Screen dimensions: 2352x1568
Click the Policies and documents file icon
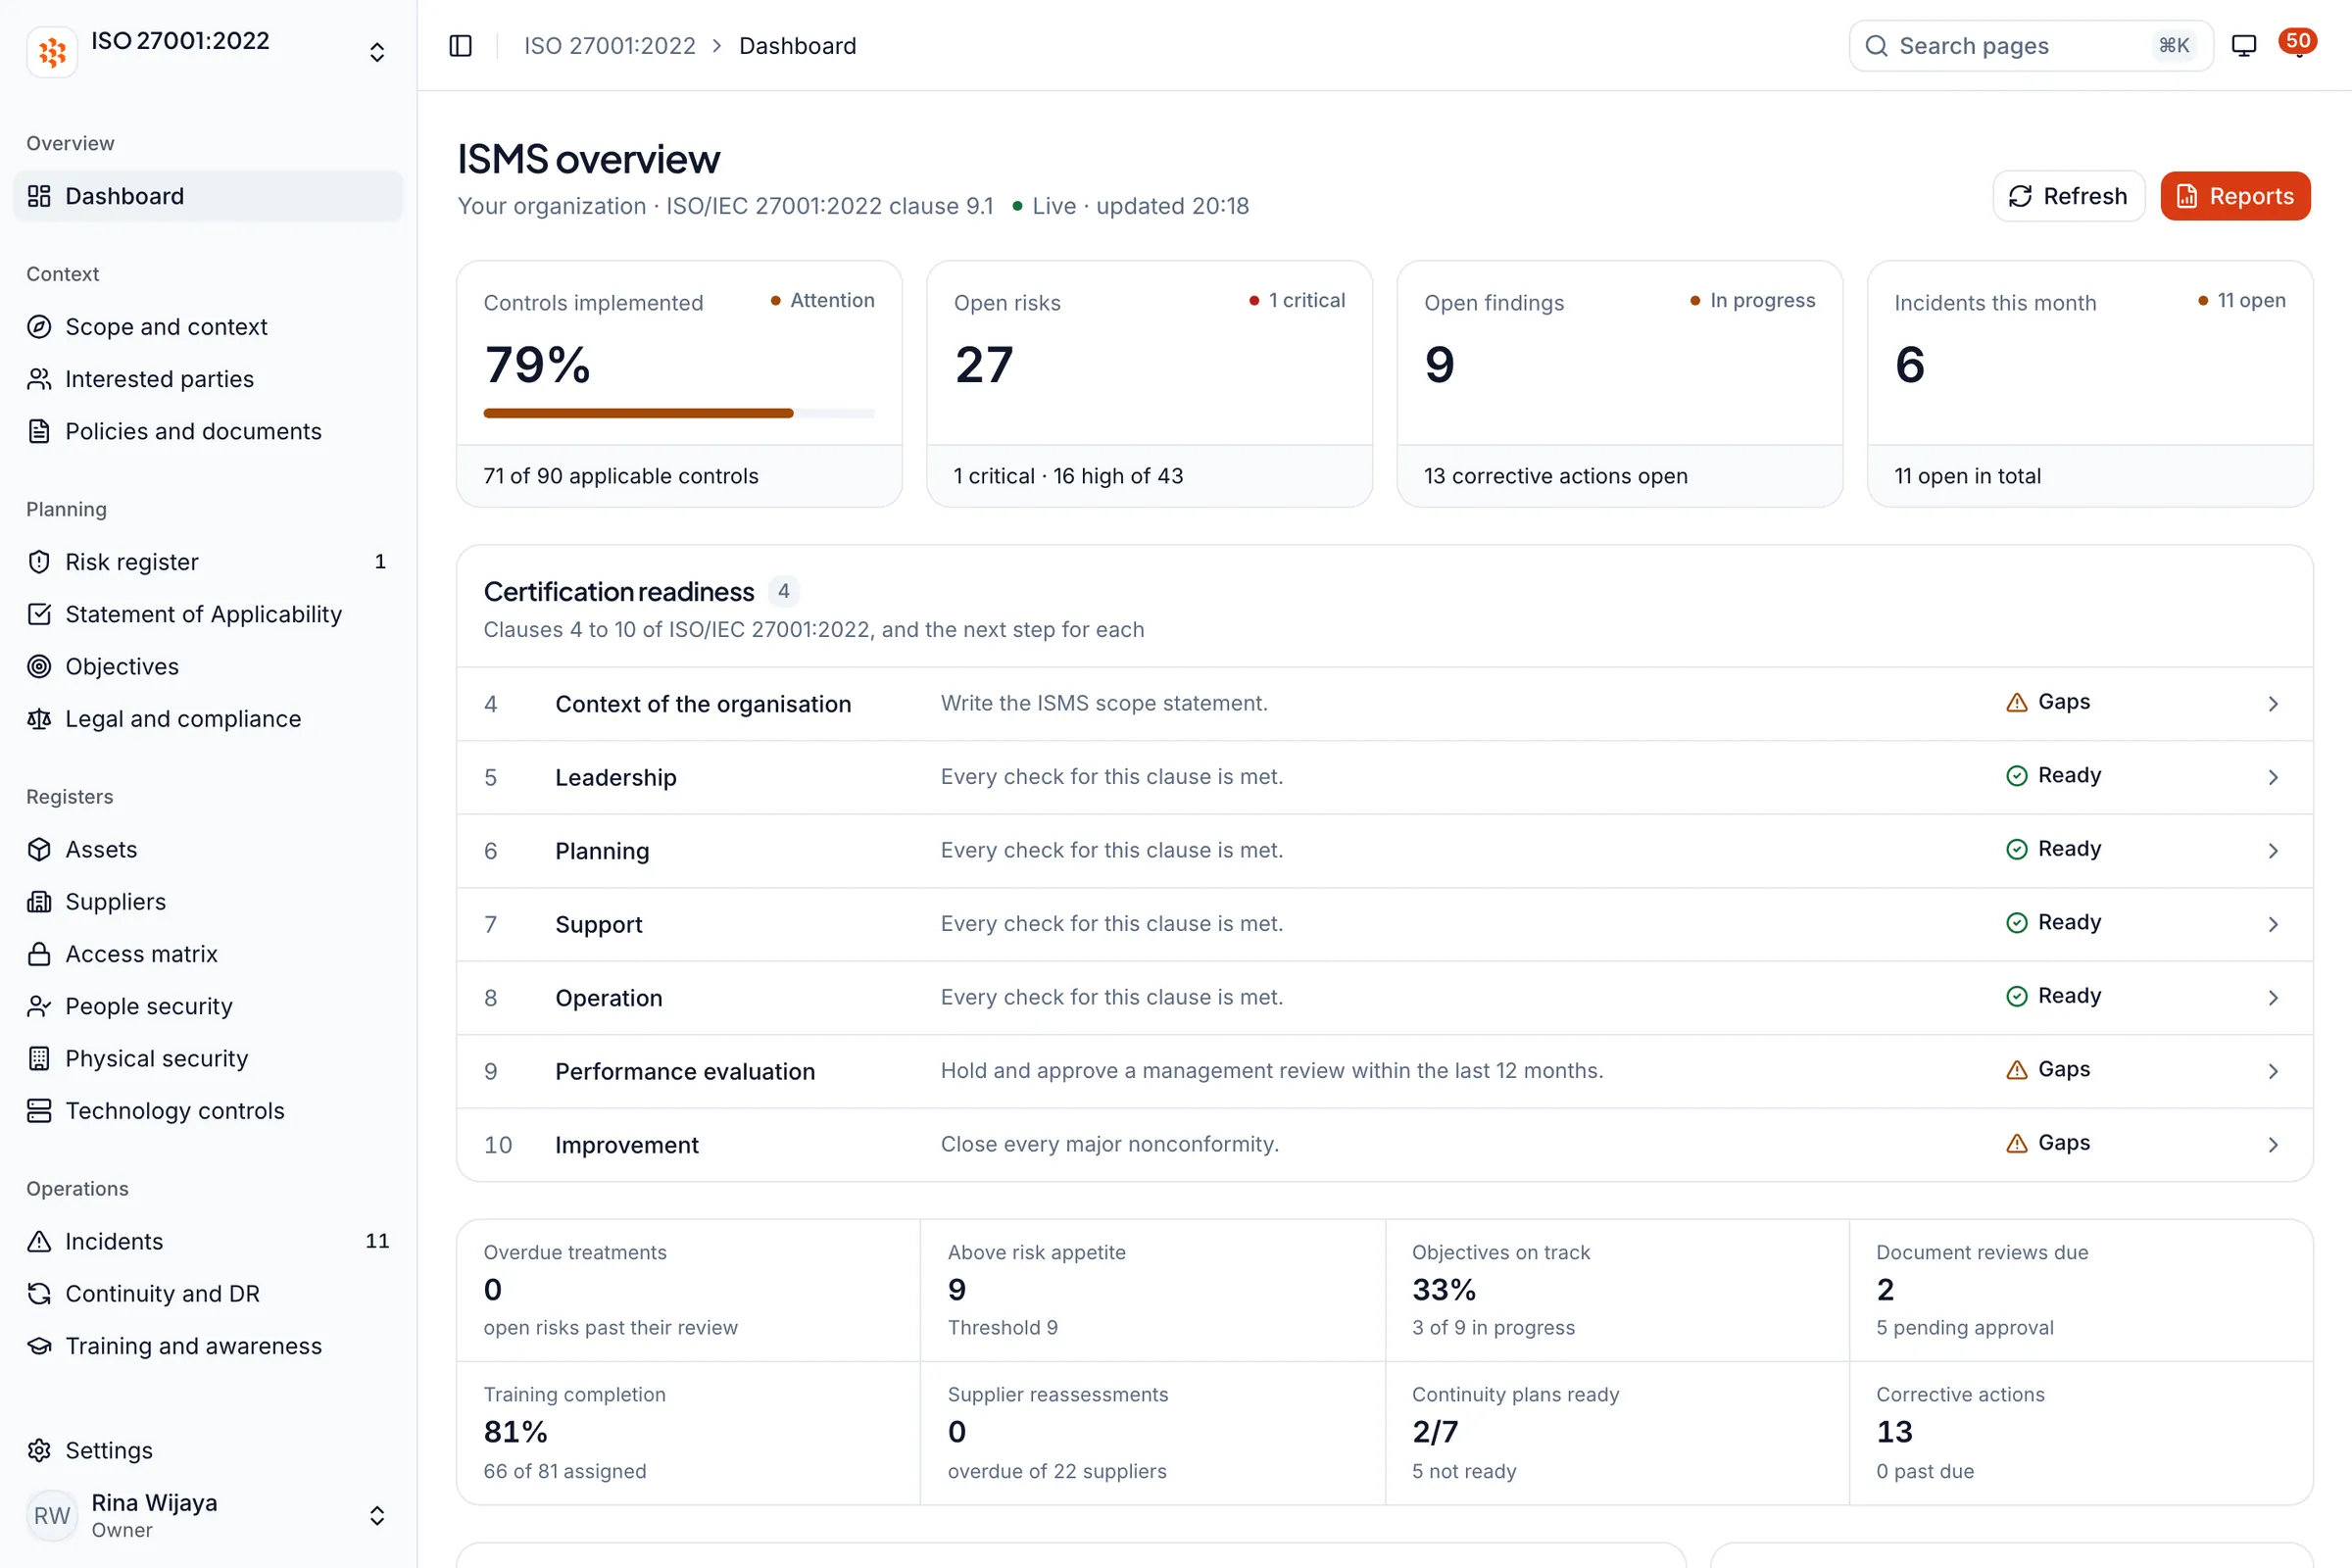click(x=39, y=431)
